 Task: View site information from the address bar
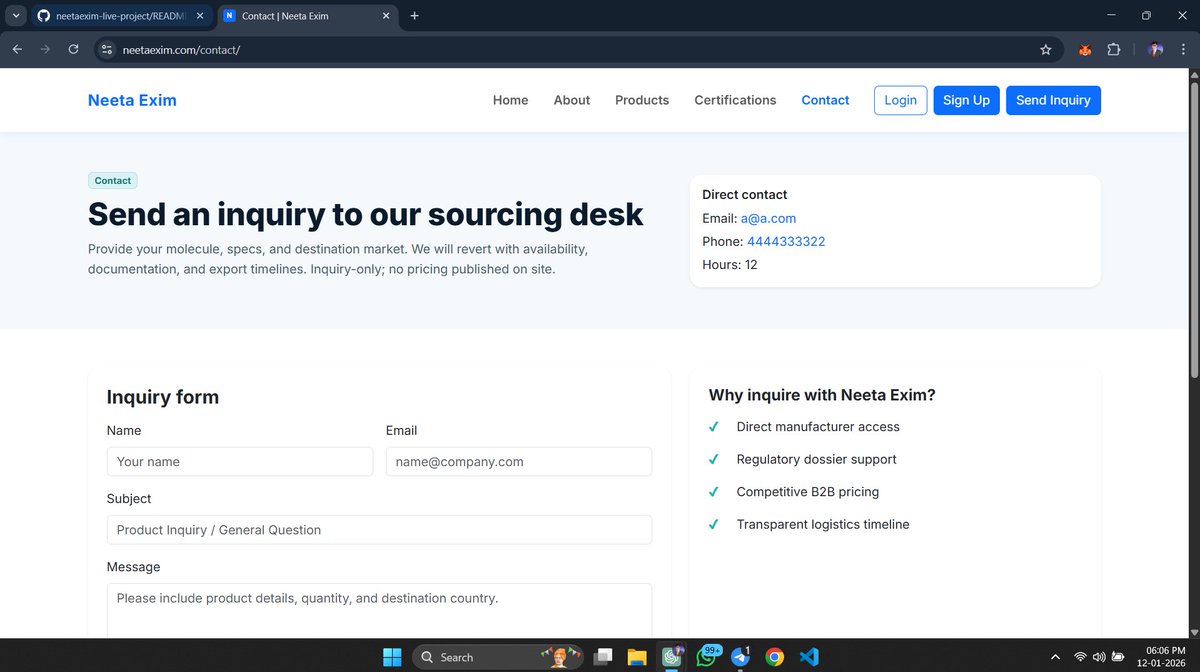pyautogui.click(x=106, y=49)
